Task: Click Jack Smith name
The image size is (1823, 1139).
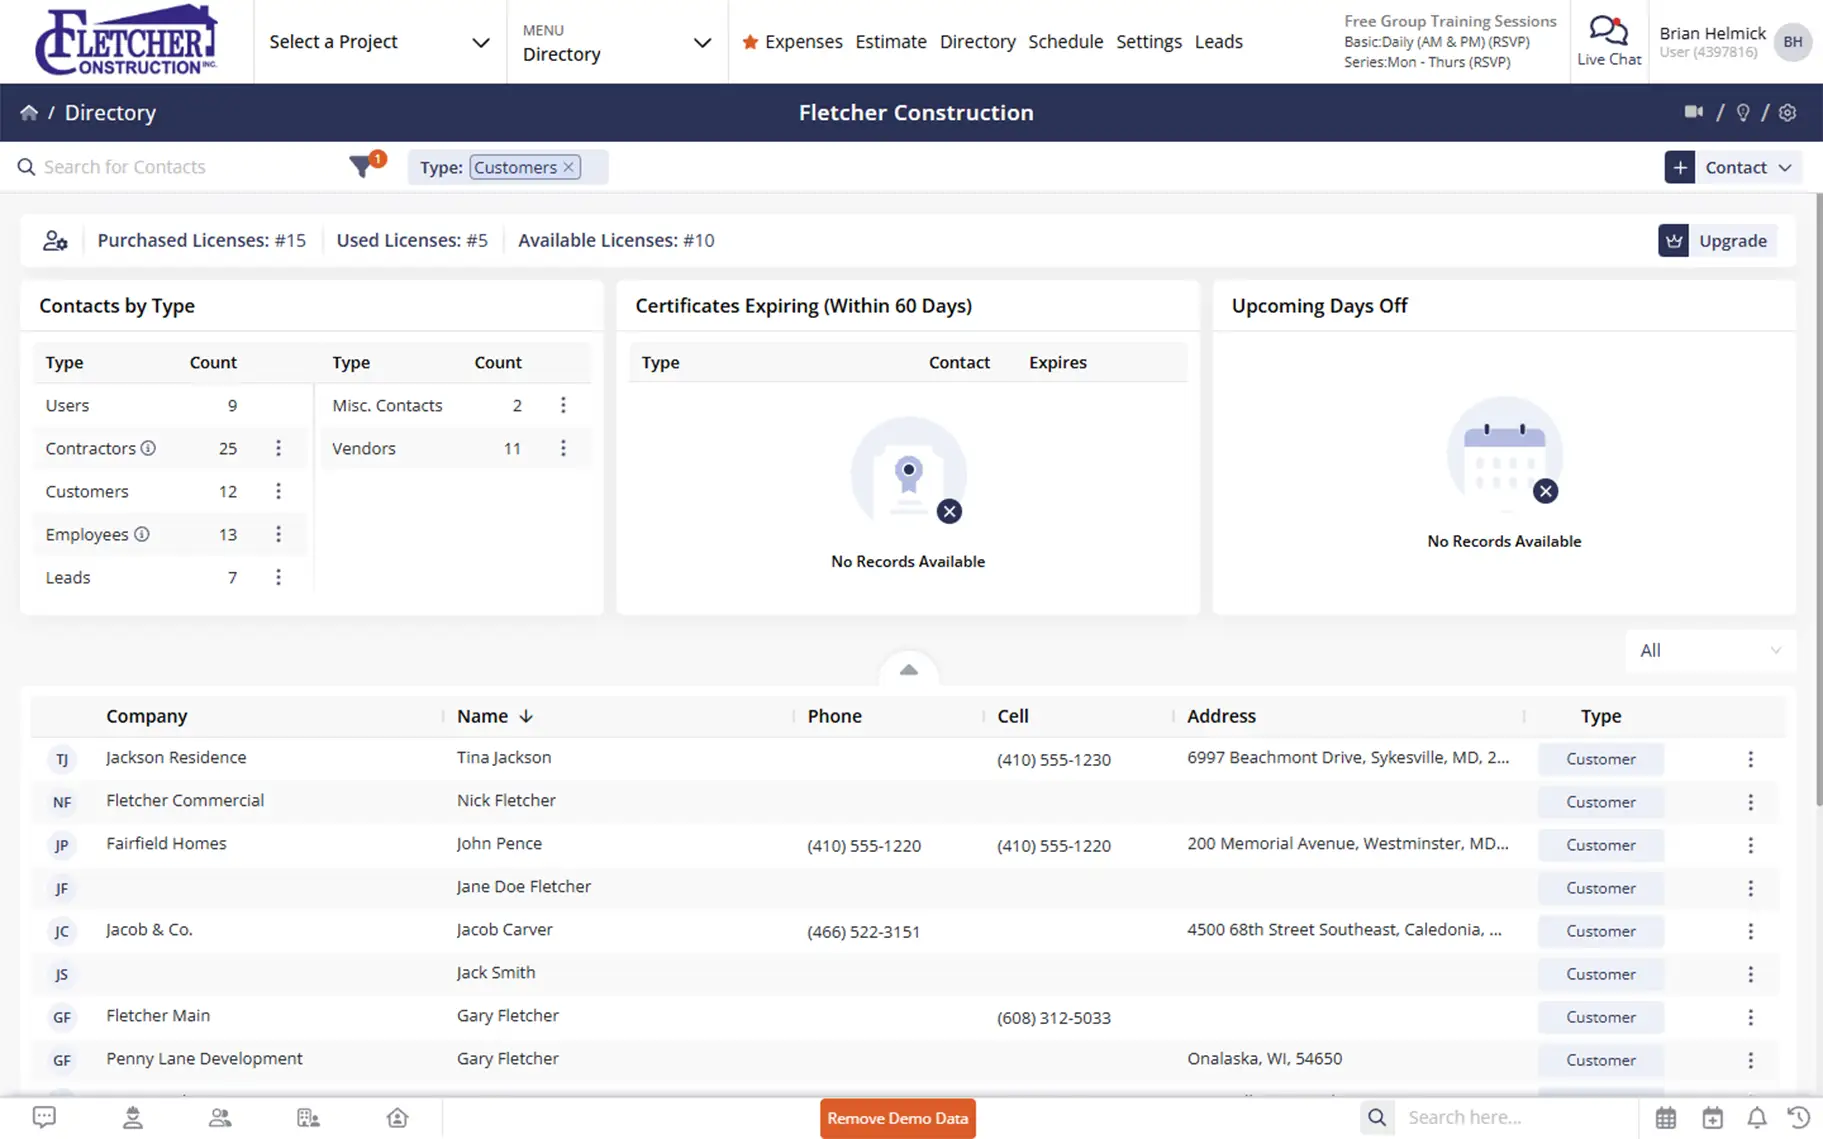Action: [496, 972]
